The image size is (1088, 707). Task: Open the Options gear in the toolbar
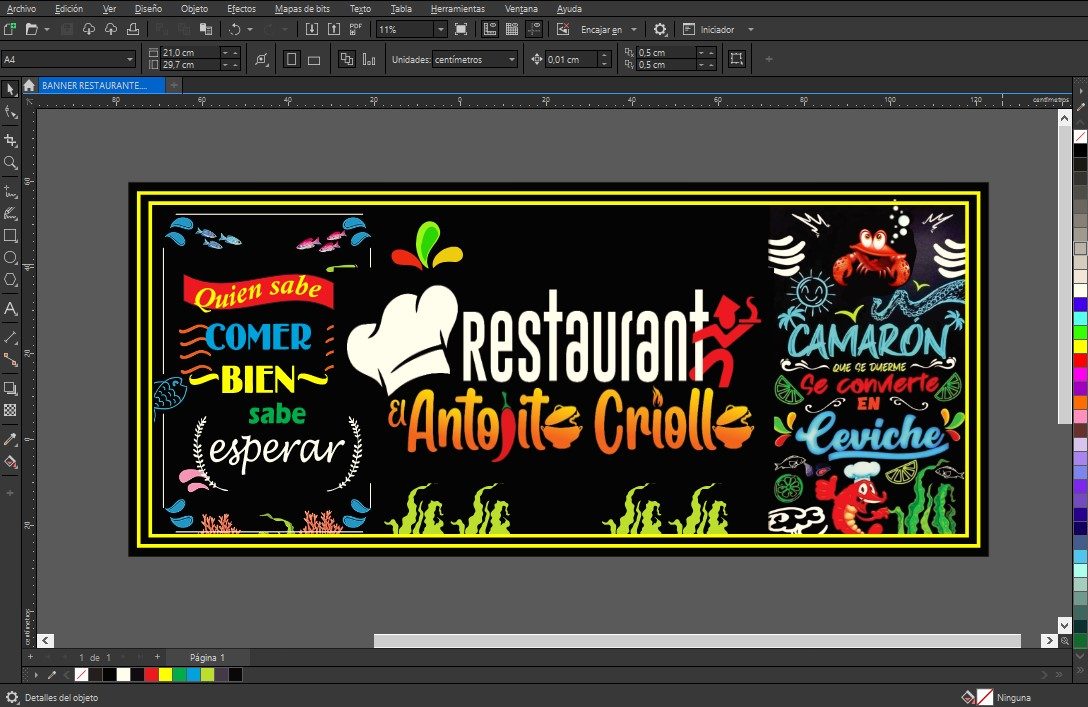click(x=660, y=30)
